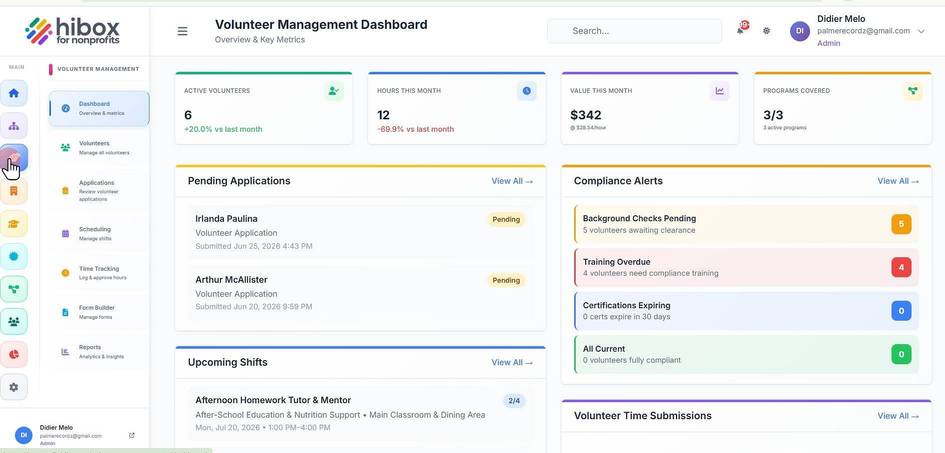
Task: Click the highlighted heart icon under the cursor
Action: (x=14, y=158)
